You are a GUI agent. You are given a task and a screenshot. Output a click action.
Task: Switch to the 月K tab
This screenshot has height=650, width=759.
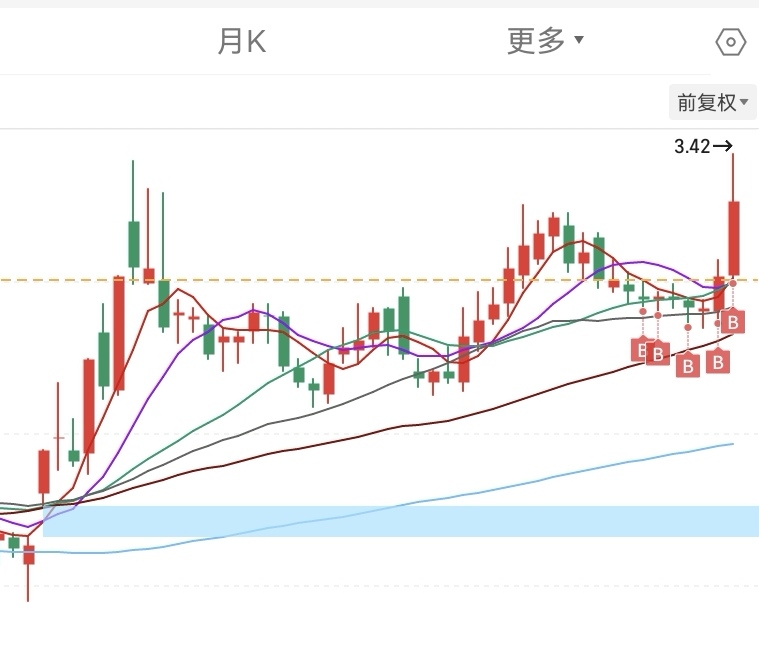click(x=242, y=42)
